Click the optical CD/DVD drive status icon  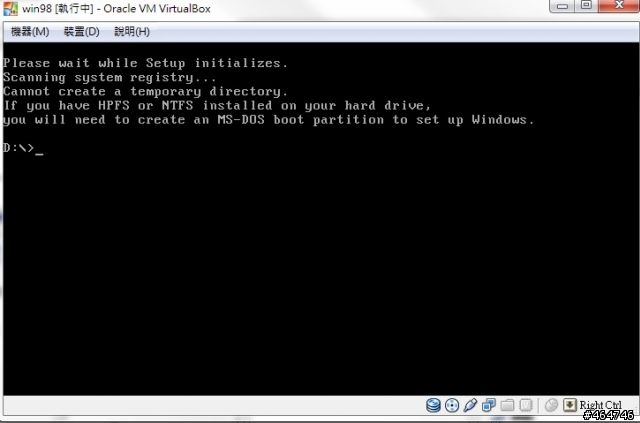452,405
